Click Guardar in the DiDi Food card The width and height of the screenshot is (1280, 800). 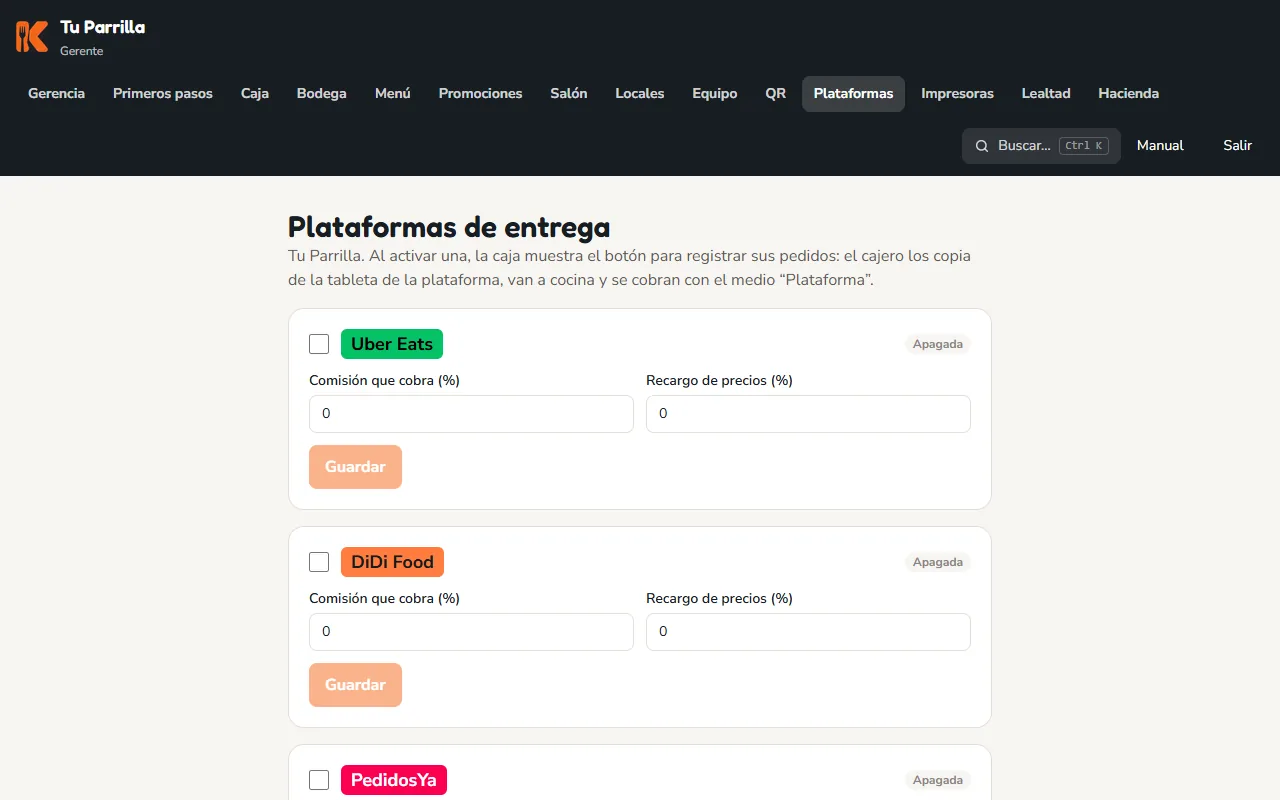pos(355,685)
